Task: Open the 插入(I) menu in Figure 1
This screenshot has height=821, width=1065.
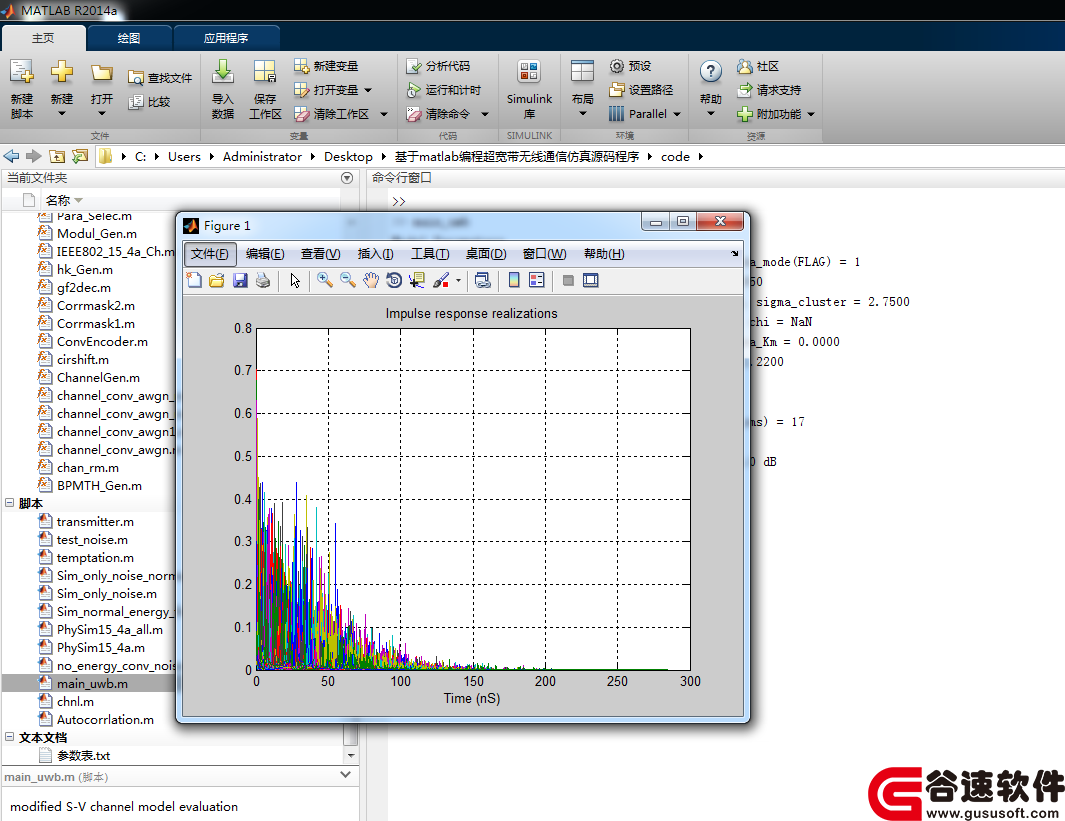Action: pyautogui.click(x=376, y=254)
